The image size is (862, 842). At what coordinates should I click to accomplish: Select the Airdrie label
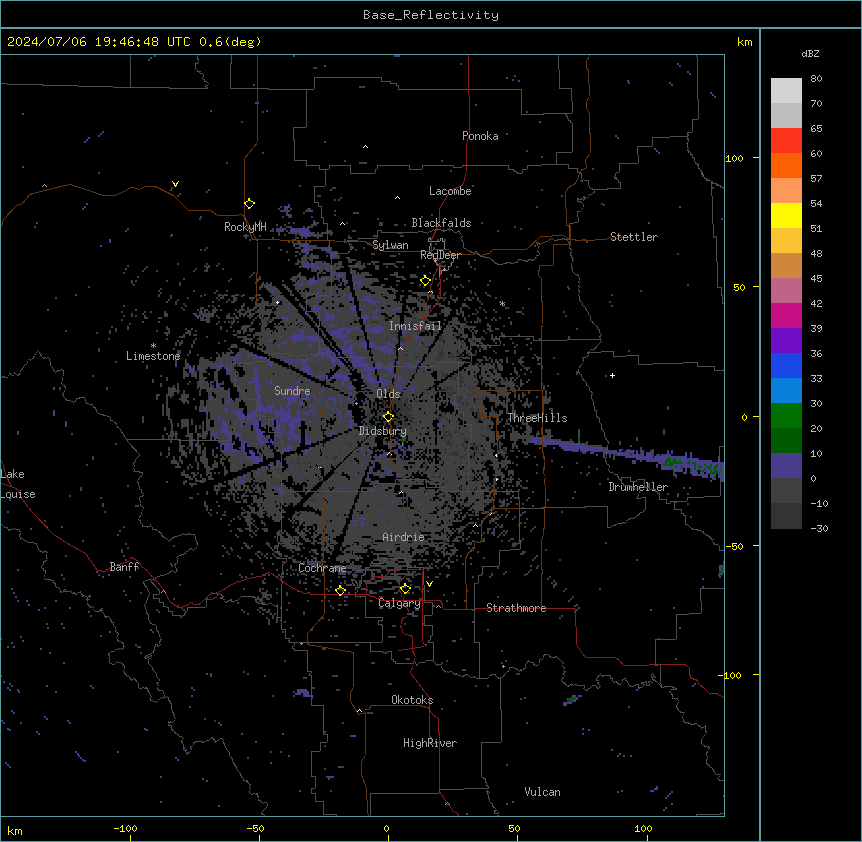[403, 537]
